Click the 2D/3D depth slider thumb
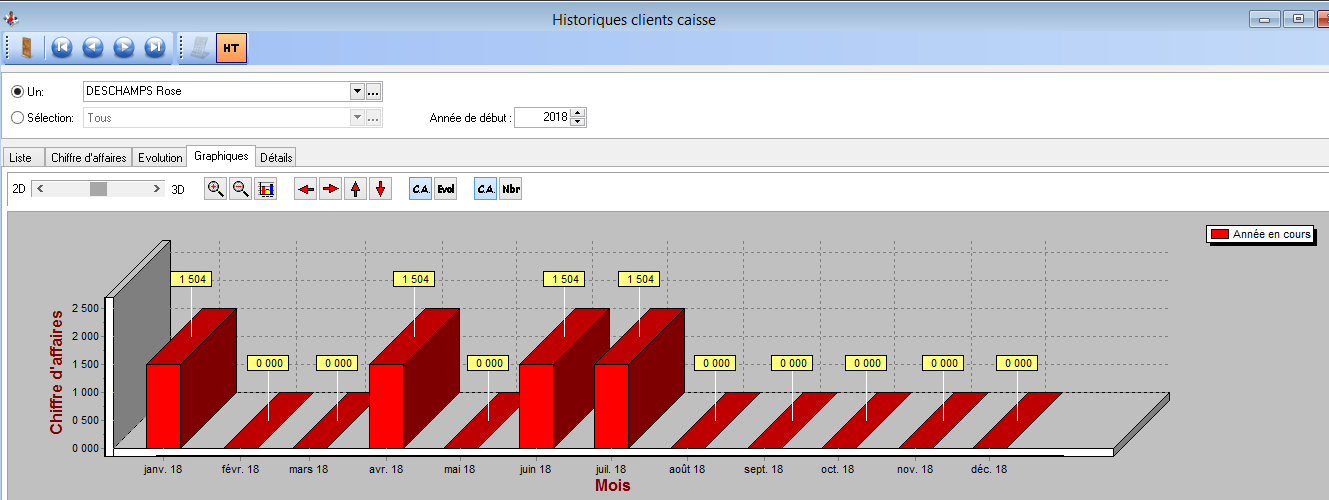Image resolution: width=1329 pixels, height=500 pixels. [98, 188]
